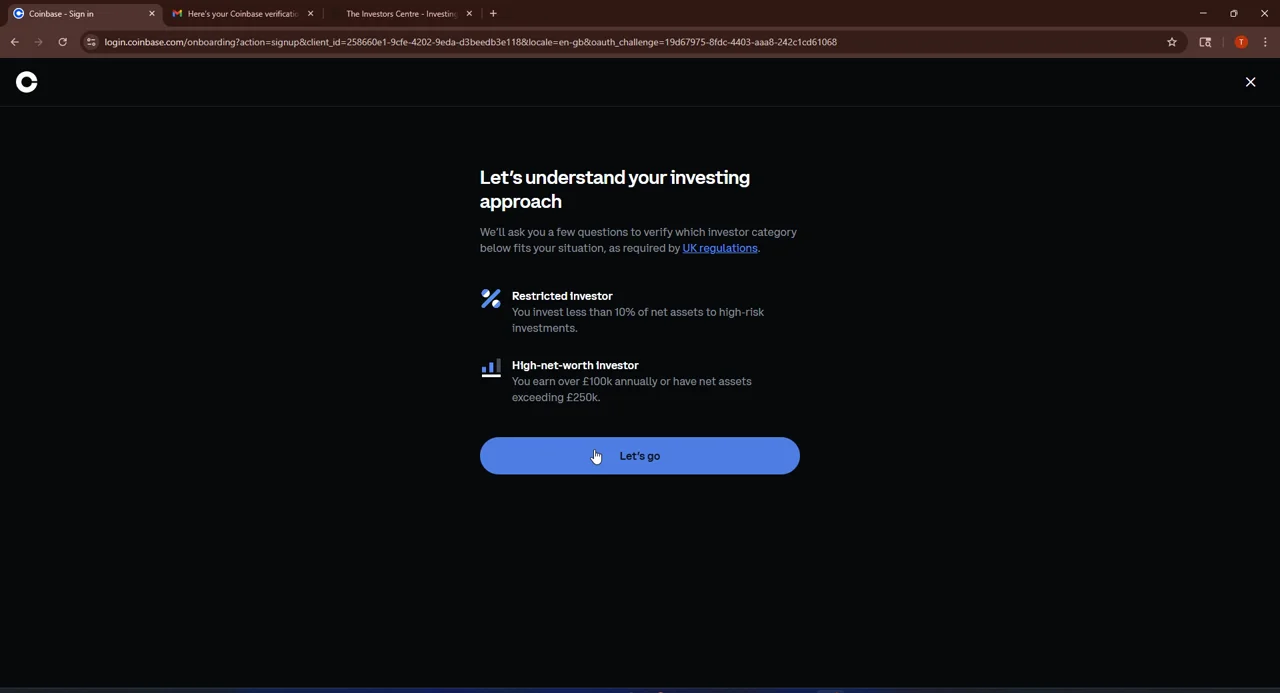This screenshot has height=693, width=1280.
Task: Switch to The Investors Centre tab
Action: coord(400,14)
